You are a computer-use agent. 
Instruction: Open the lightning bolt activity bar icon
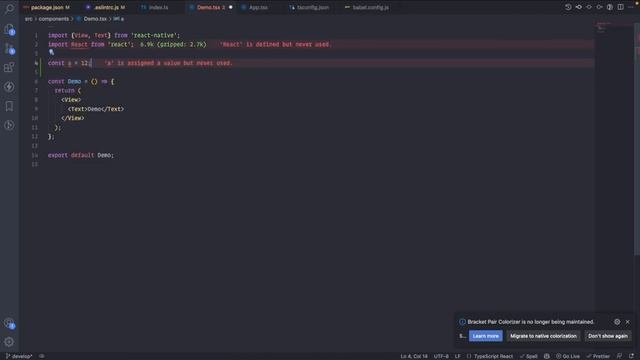(x=9, y=87)
